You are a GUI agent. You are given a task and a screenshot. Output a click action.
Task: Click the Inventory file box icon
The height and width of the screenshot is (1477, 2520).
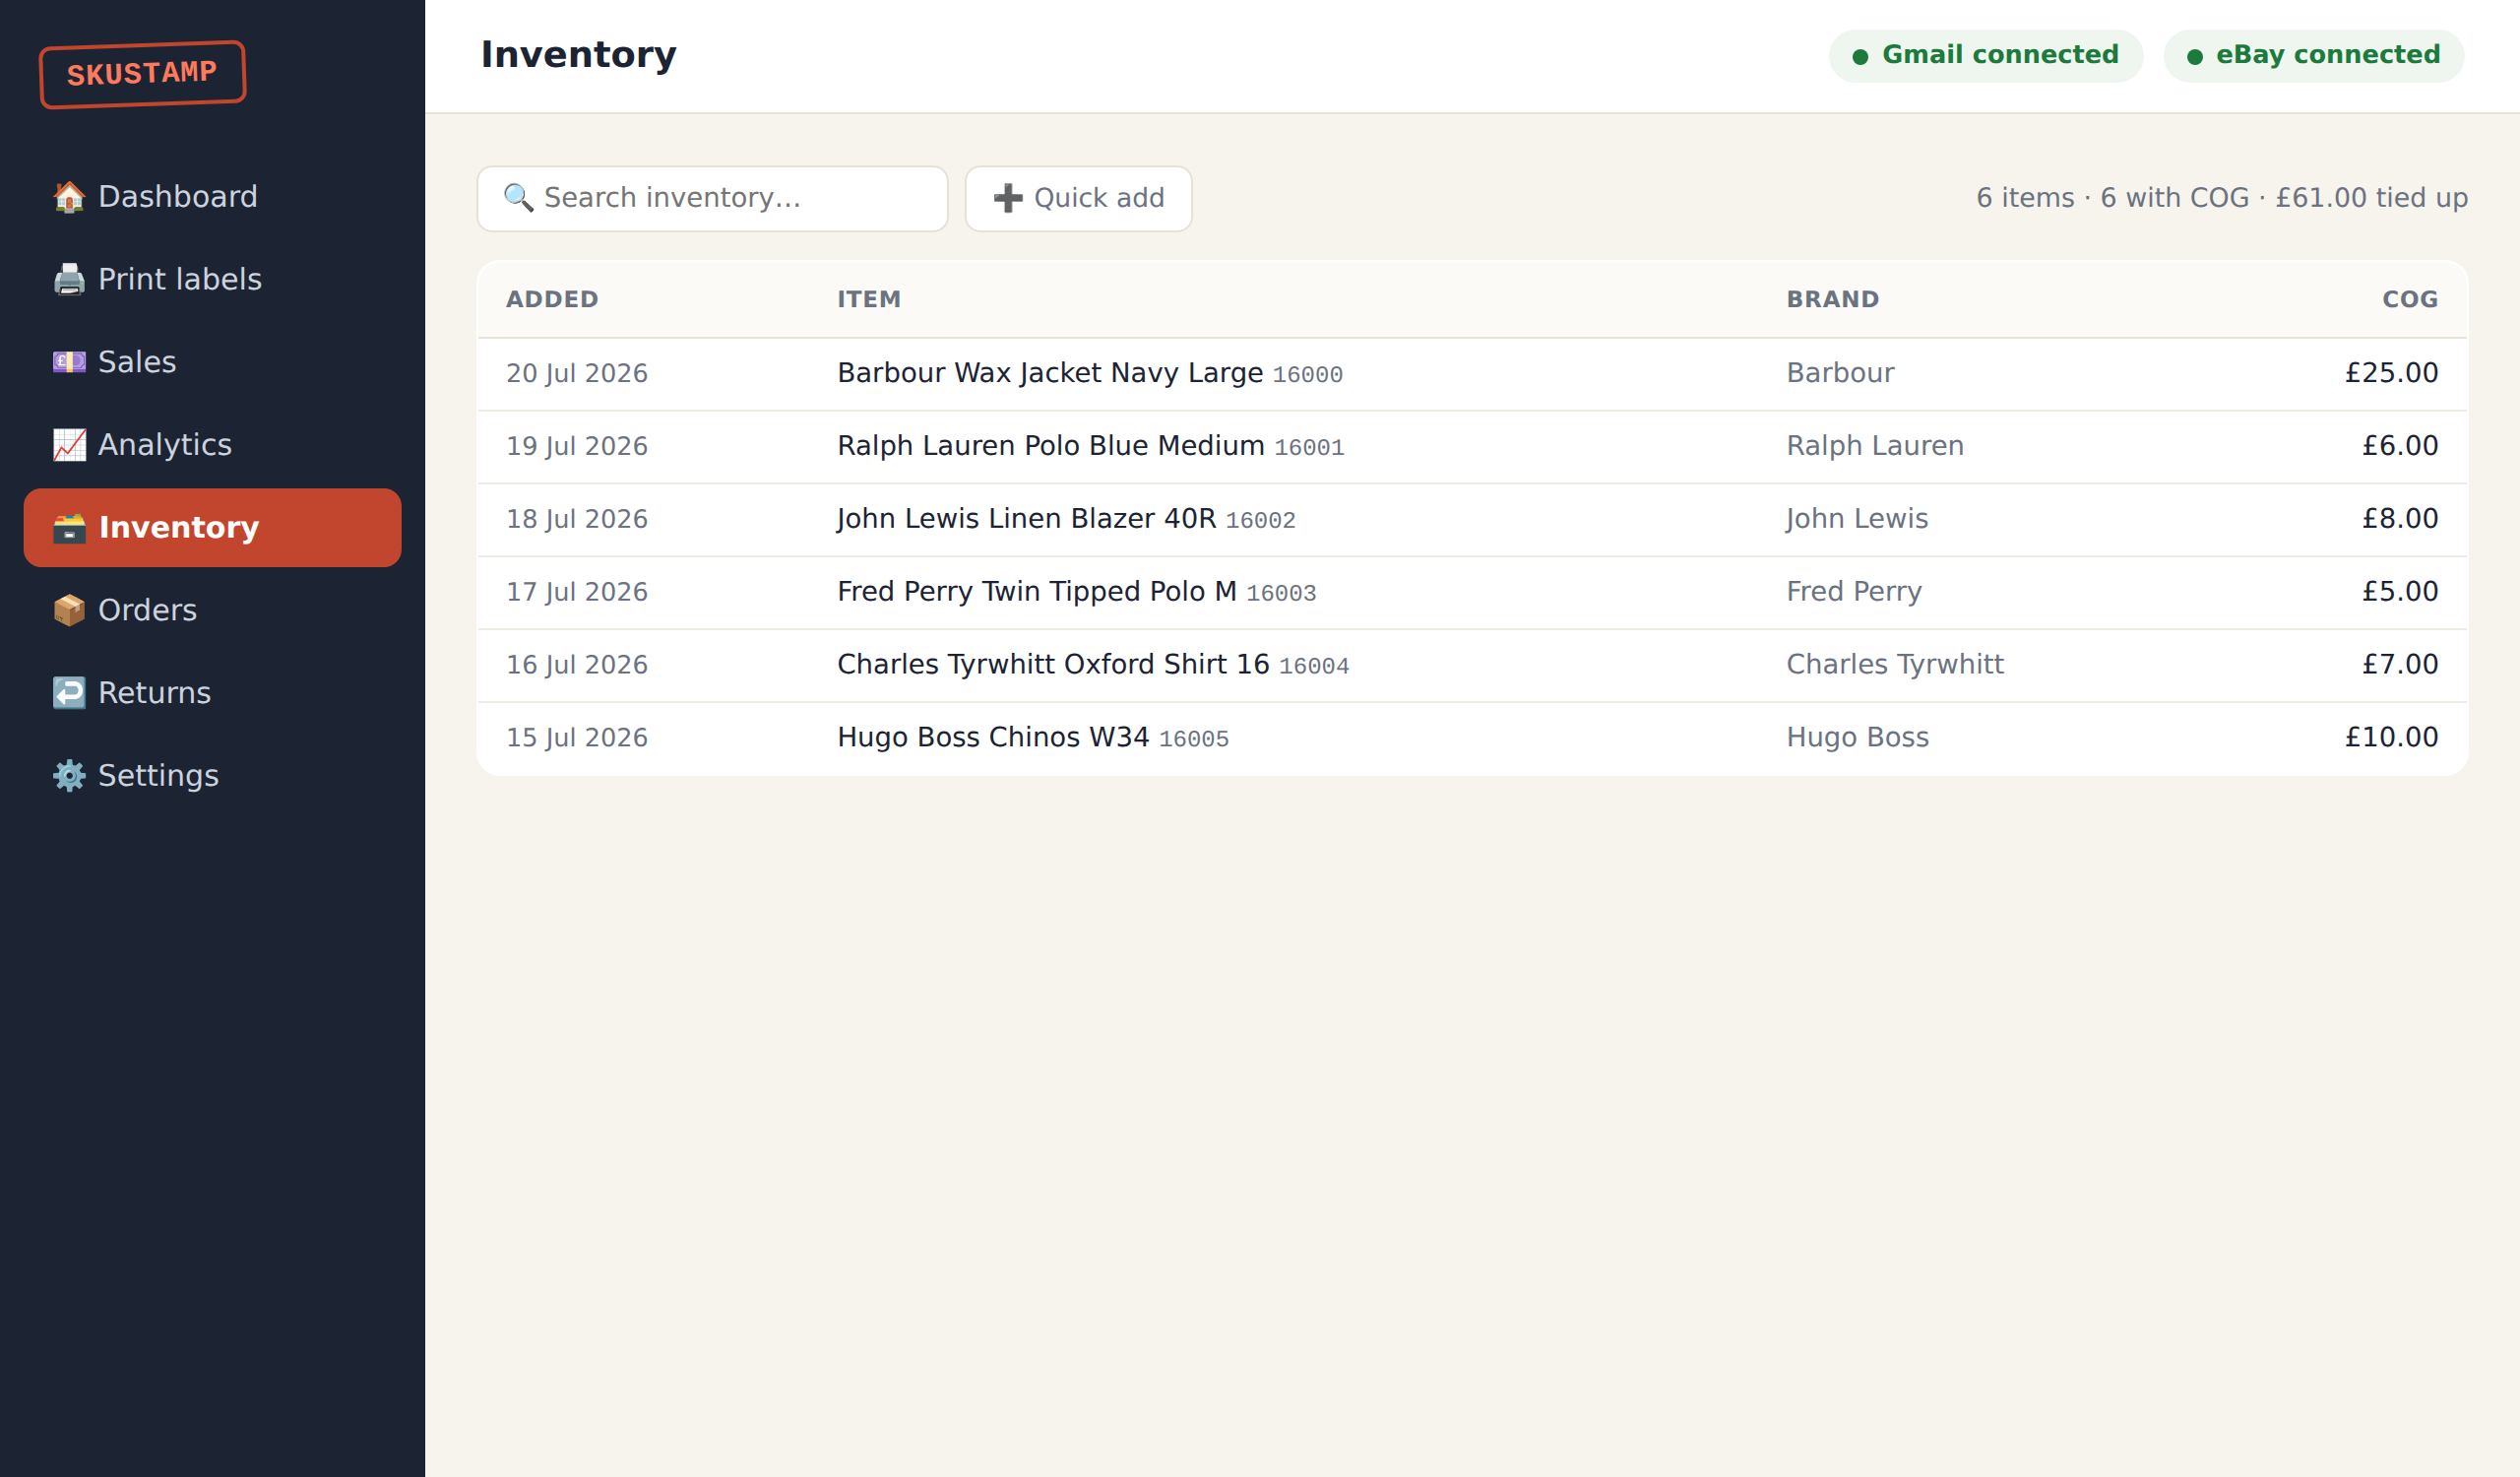[69, 528]
